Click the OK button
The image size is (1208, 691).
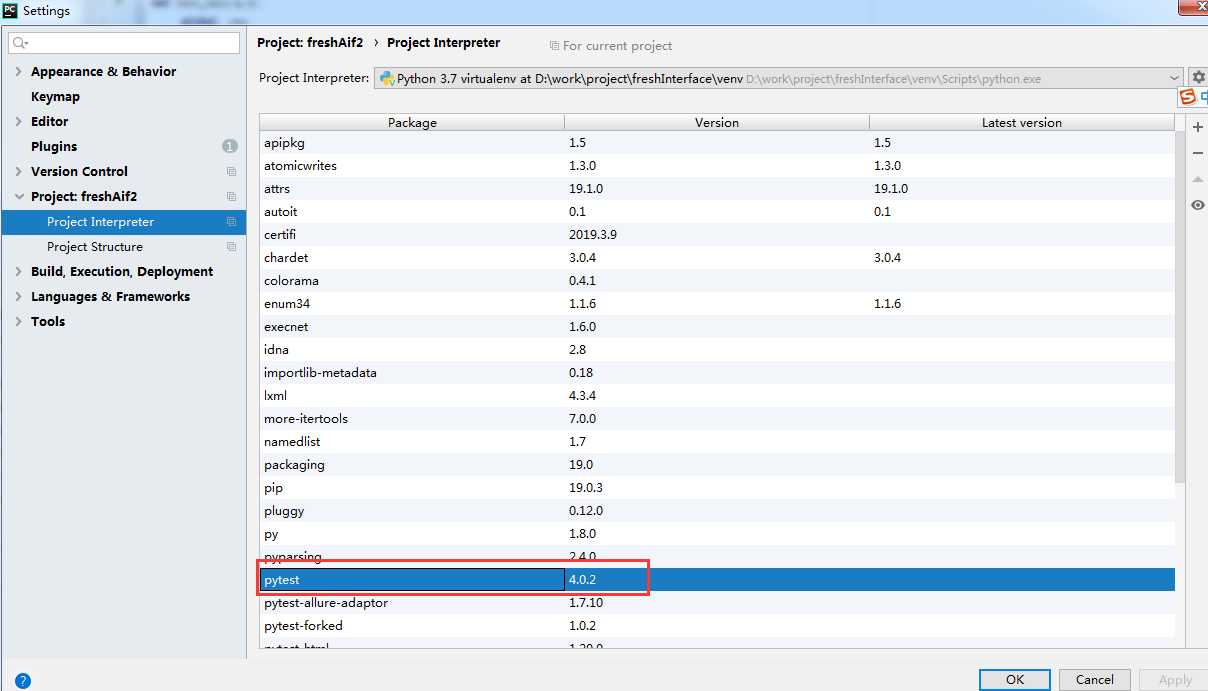[1014, 680]
